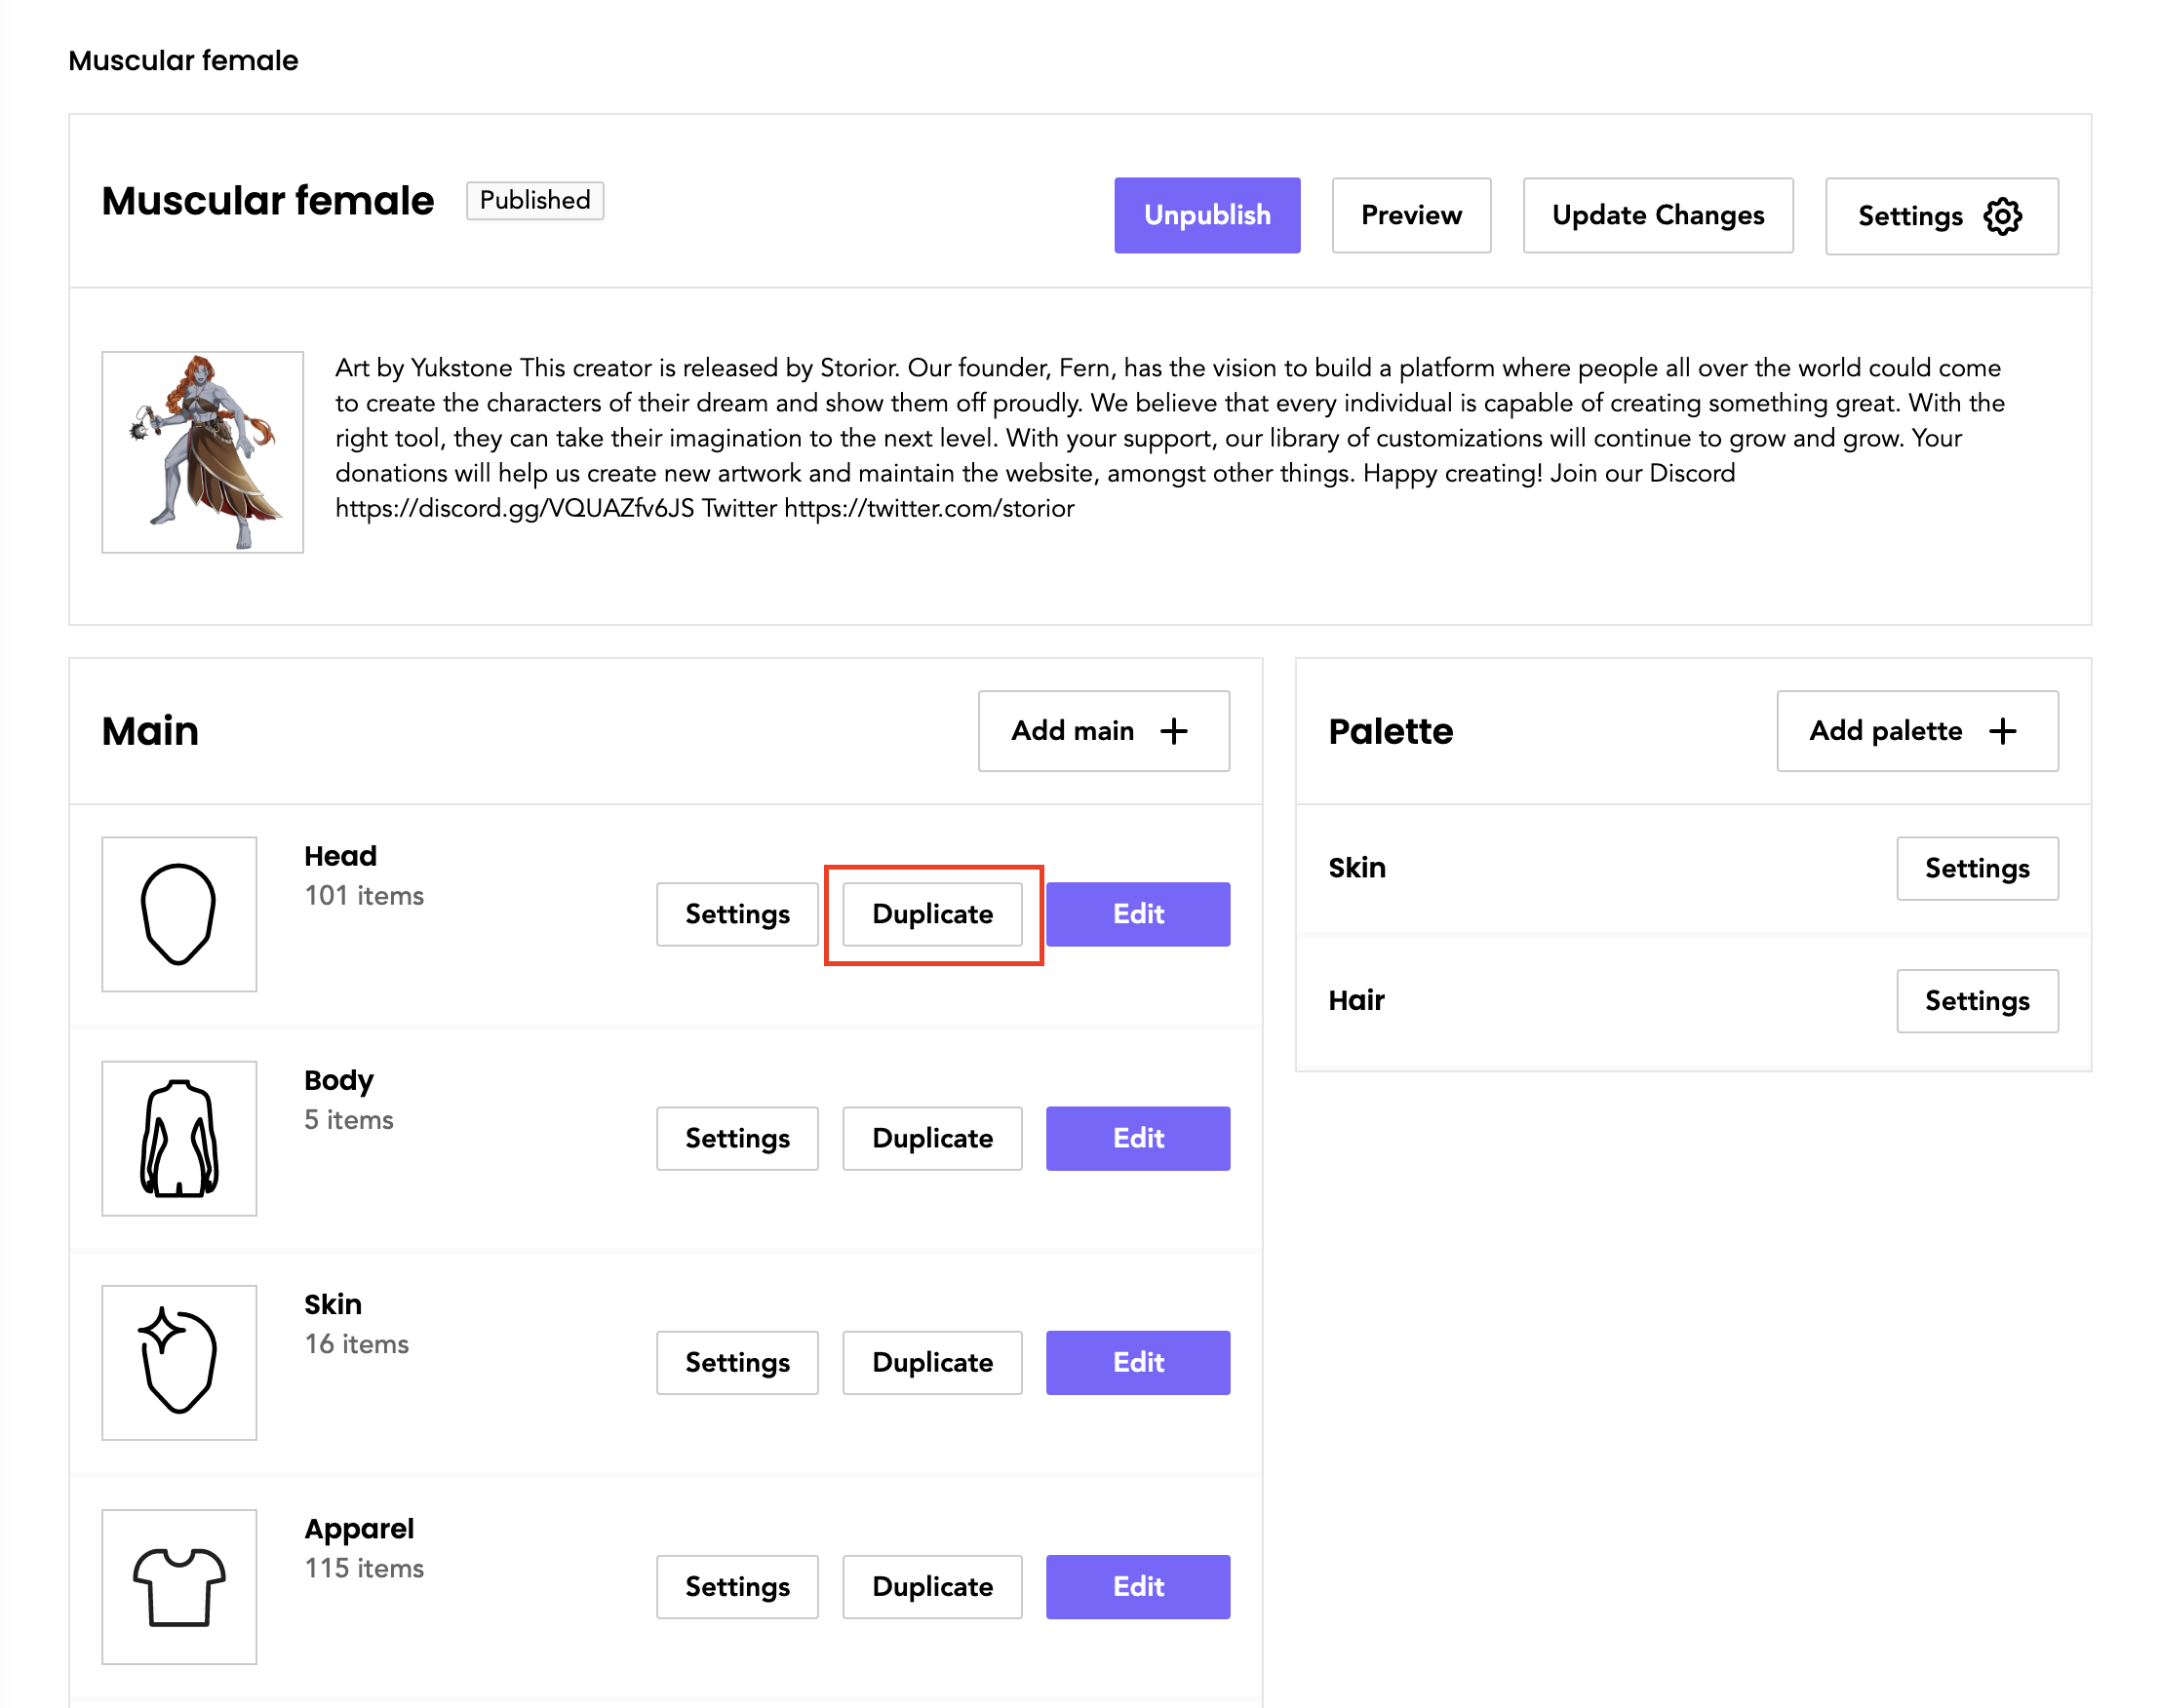Open Preview of the creator

point(1410,215)
